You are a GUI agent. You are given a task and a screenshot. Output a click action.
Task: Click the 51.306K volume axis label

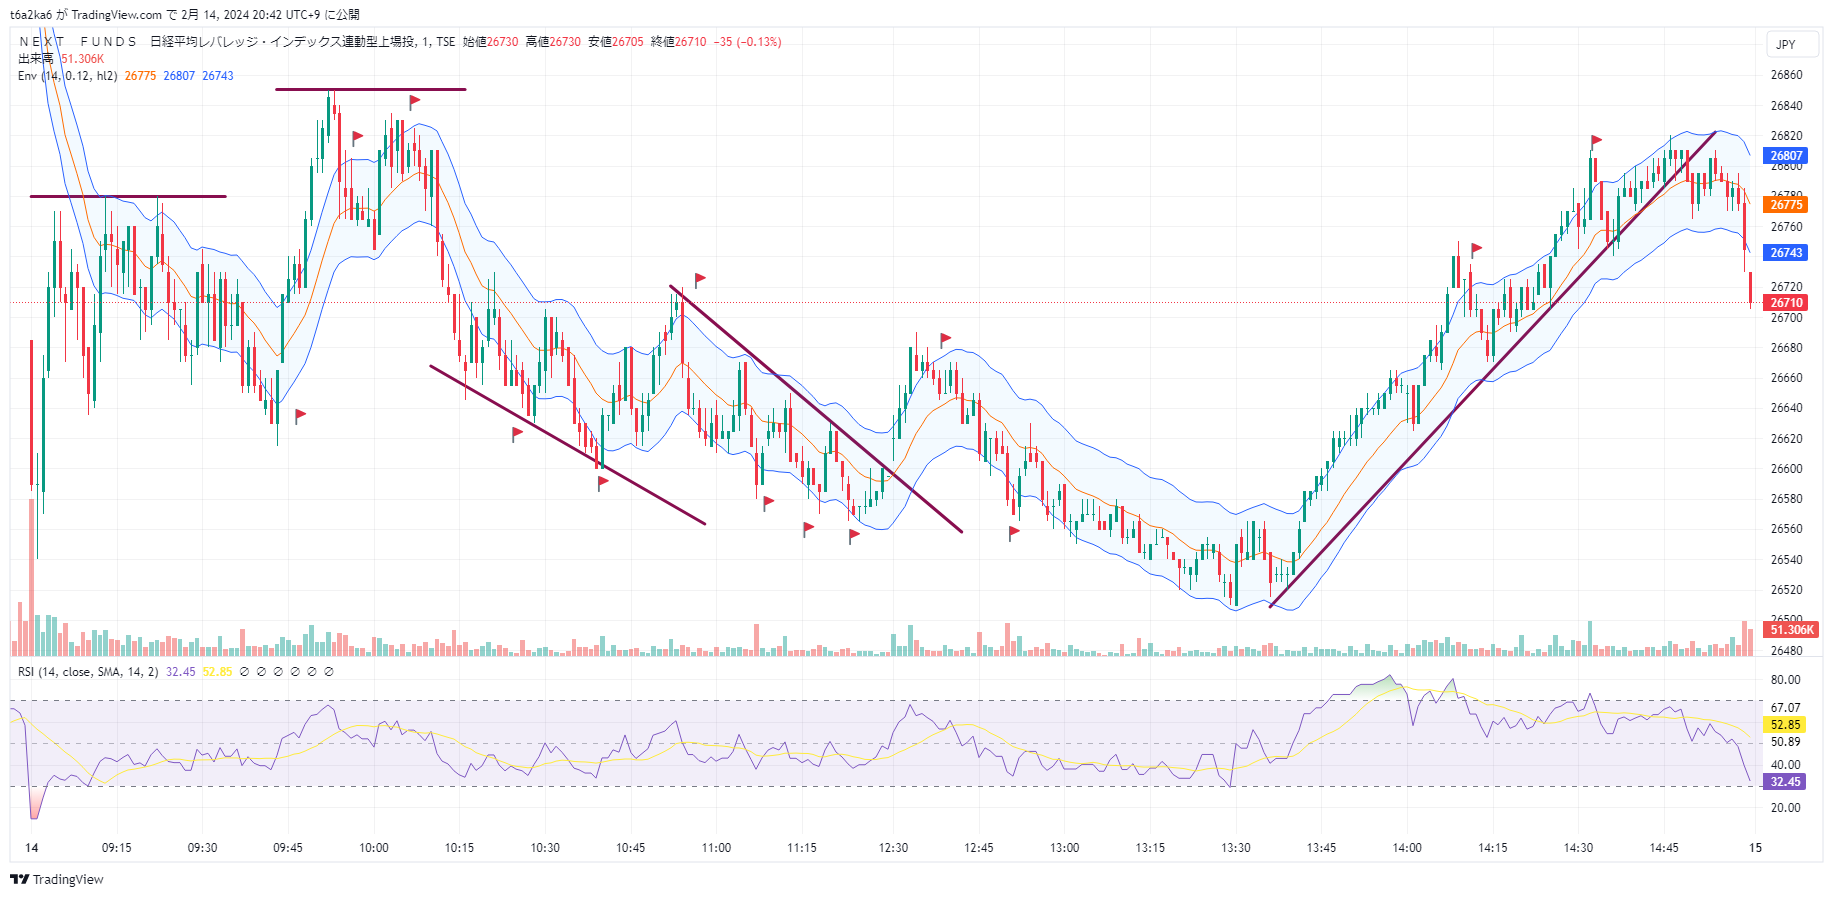click(x=1791, y=630)
